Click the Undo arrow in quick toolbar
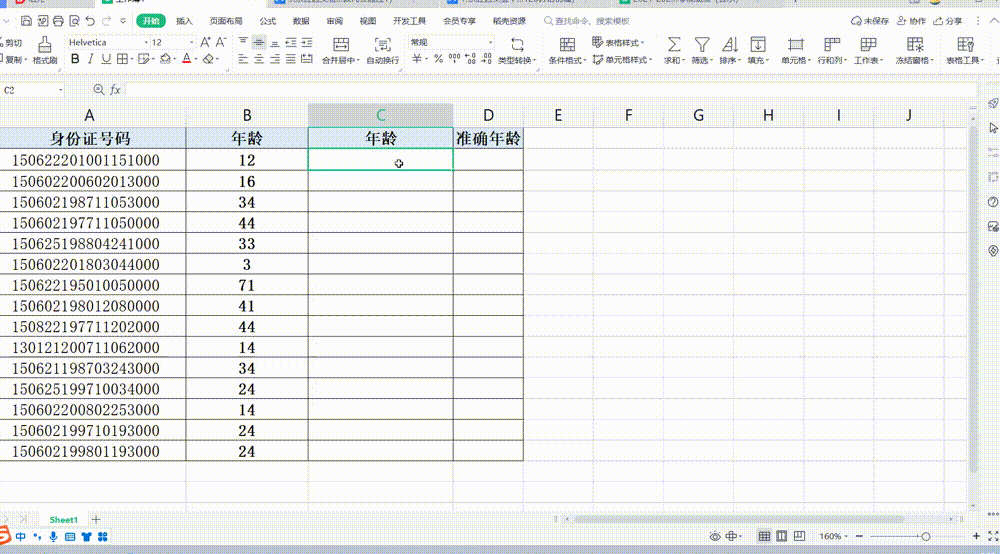 [x=91, y=21]
